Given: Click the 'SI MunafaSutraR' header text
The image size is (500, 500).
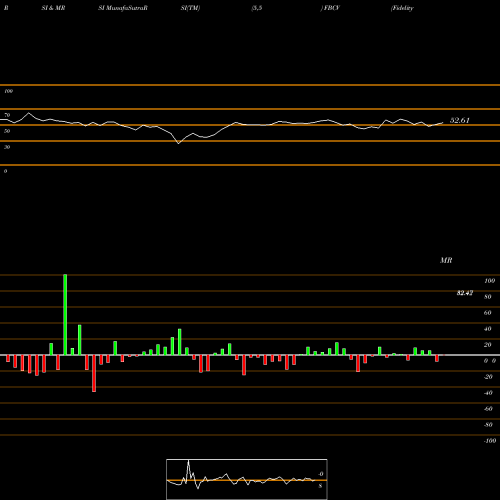Looking at the screenshot, I should [x=123, y=8].
